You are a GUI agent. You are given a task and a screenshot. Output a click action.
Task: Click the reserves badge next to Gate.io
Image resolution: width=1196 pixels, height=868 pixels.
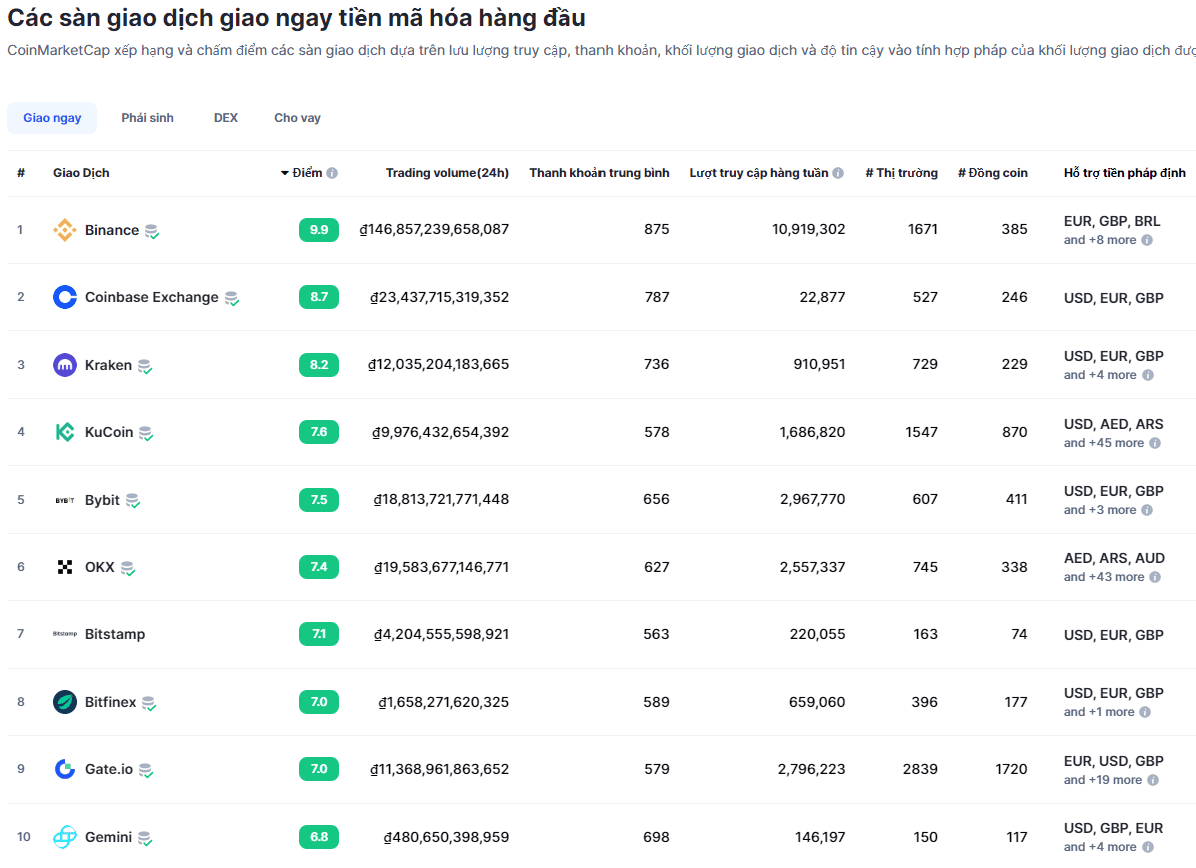[146, 770]
